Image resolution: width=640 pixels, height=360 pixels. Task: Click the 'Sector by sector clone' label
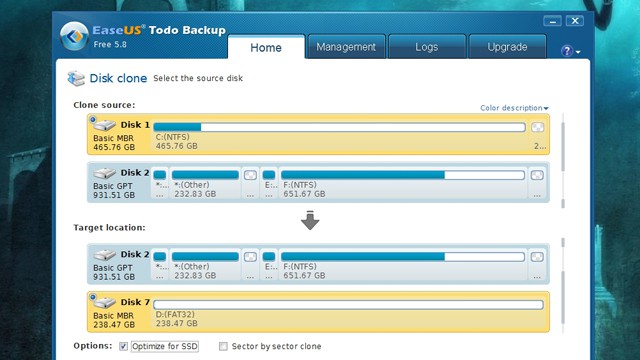coord(276,346)
